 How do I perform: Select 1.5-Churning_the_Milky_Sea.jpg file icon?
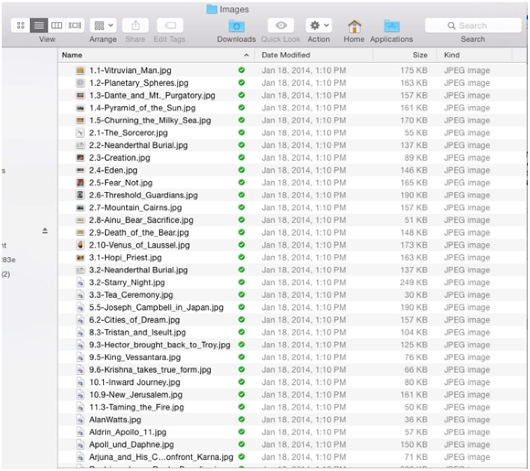[80, 120]
